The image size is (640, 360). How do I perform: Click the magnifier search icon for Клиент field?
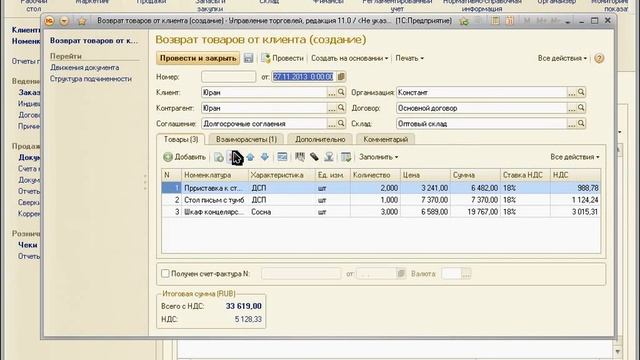341,92
